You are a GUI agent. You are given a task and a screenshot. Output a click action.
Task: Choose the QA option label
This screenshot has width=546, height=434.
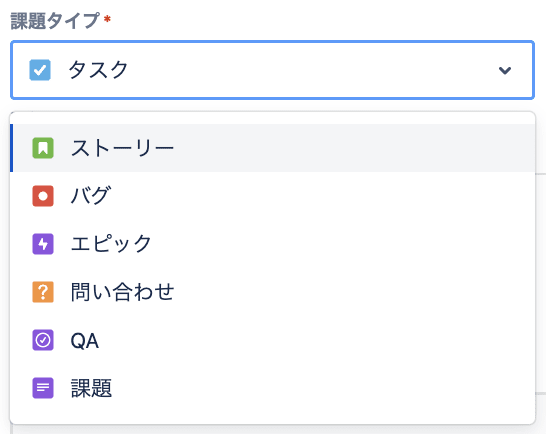tap(85, 340)
